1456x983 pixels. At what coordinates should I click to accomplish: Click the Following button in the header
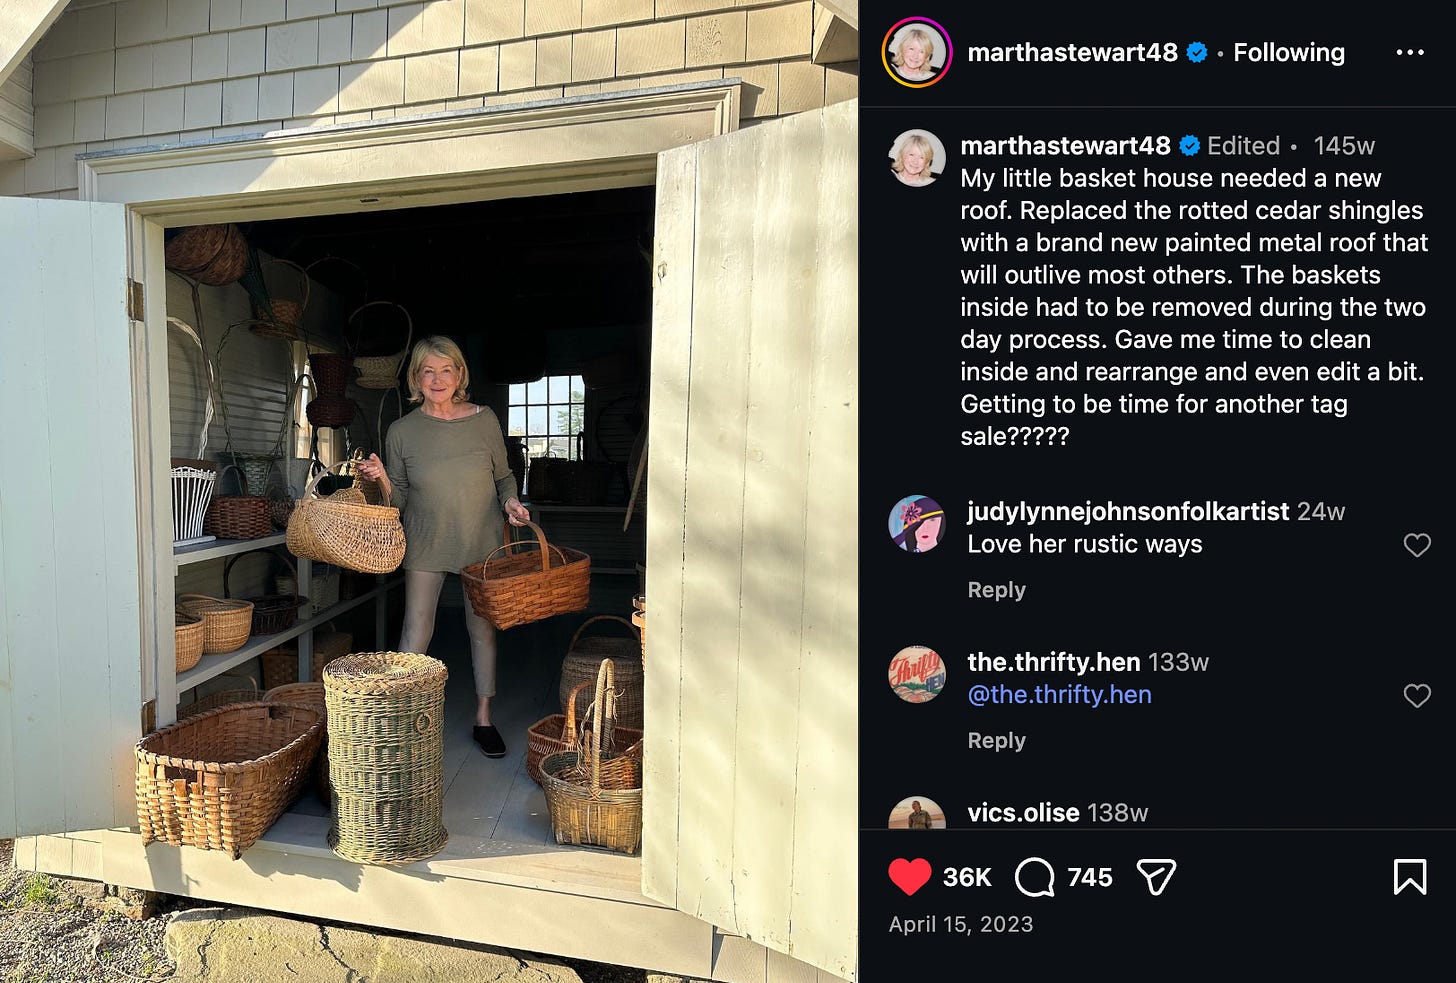click(x=1289, y=52)
